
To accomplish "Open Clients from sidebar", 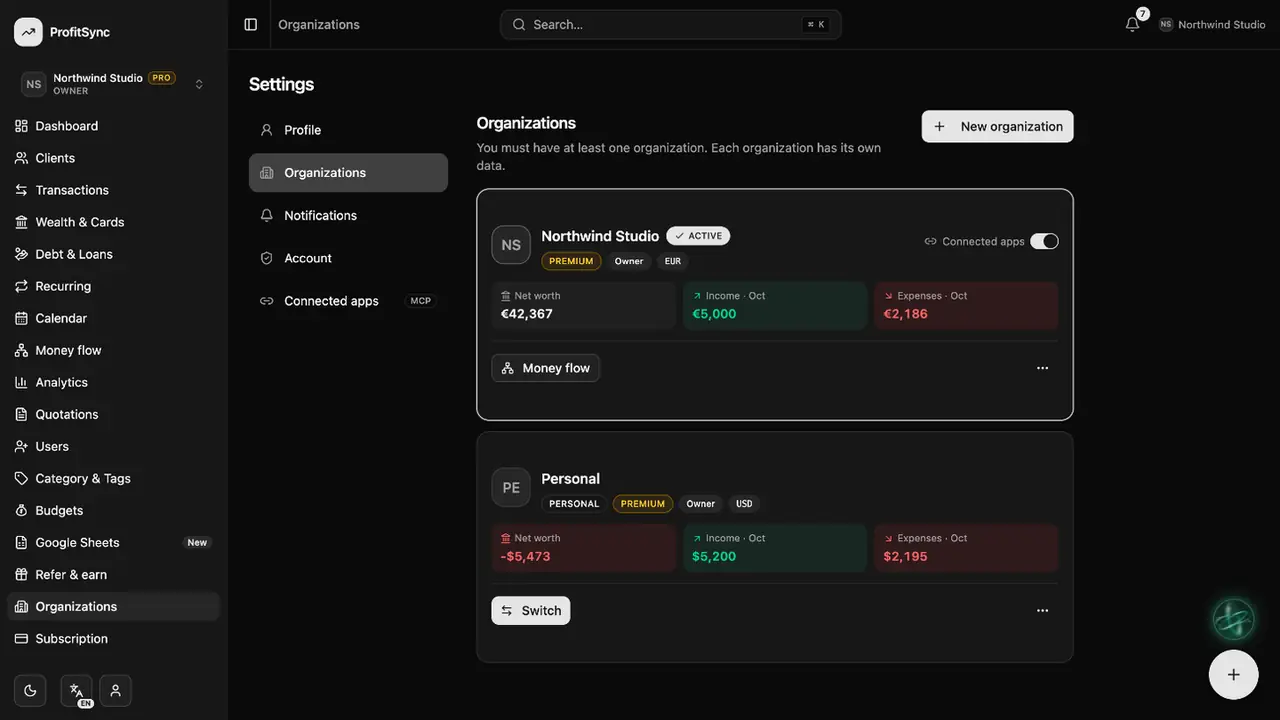I will click(x=113, y=158).
